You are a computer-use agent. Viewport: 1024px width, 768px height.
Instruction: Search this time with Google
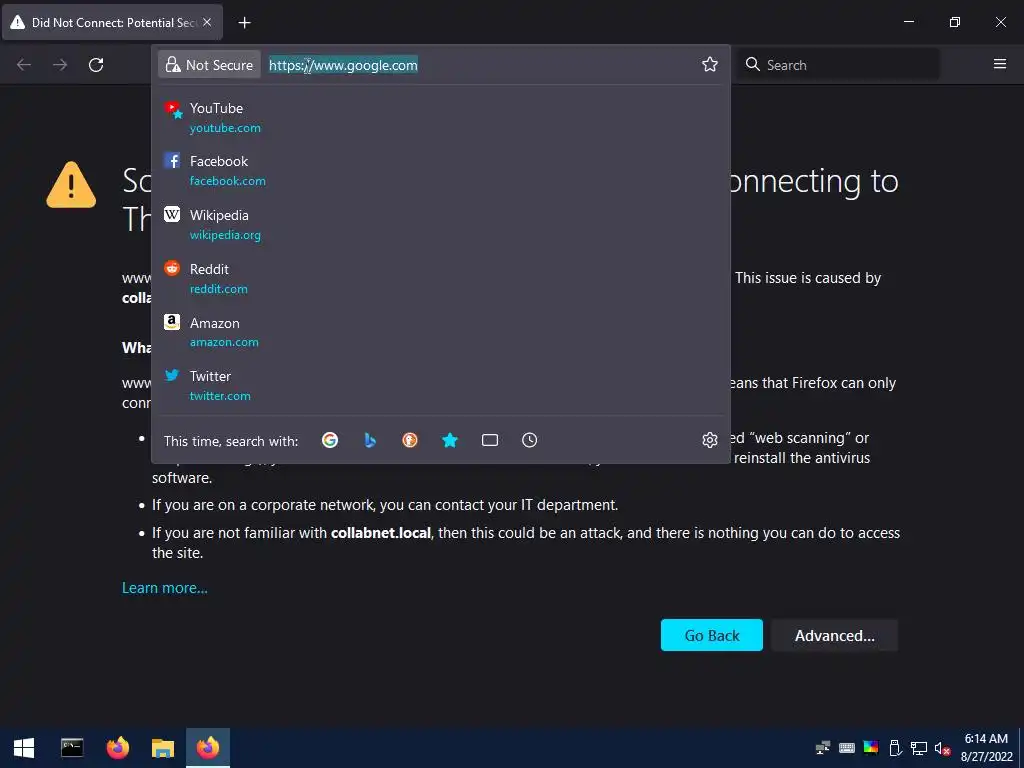pos(330,440)
